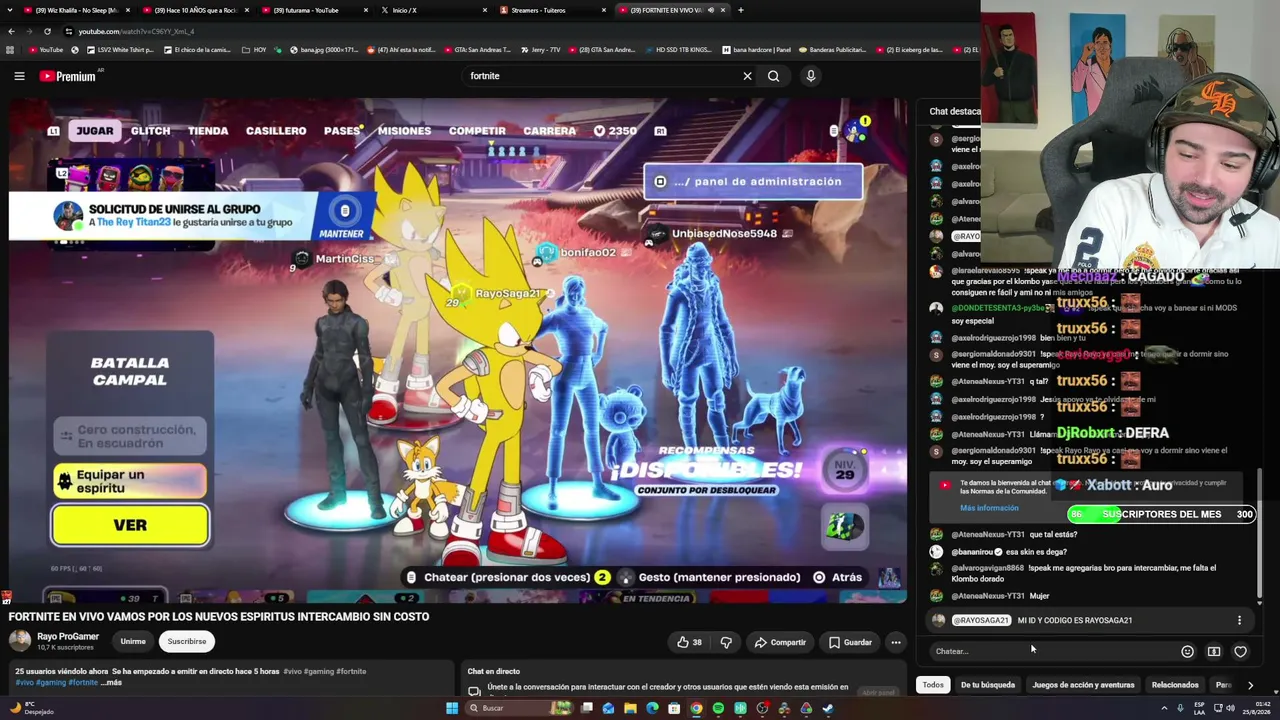Like the video with thumbs up
Image resolution: width=1280 pixels, height=720 pixels.
tap(689, 642)
